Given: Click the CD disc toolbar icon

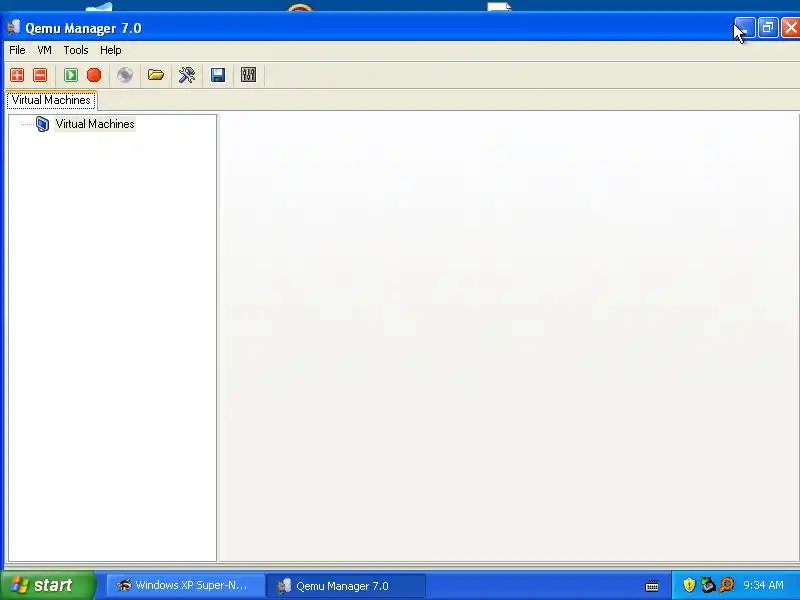Looking at the screenshot, I should pos(125,75).
